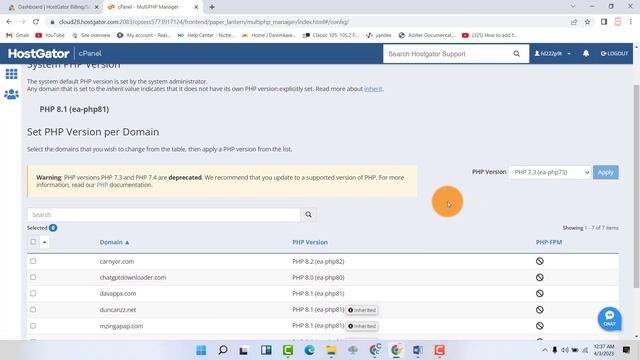This screenshot has height=360, width=640.
Task: Sort by the PHP Version column header
Action: pos(310,242)
